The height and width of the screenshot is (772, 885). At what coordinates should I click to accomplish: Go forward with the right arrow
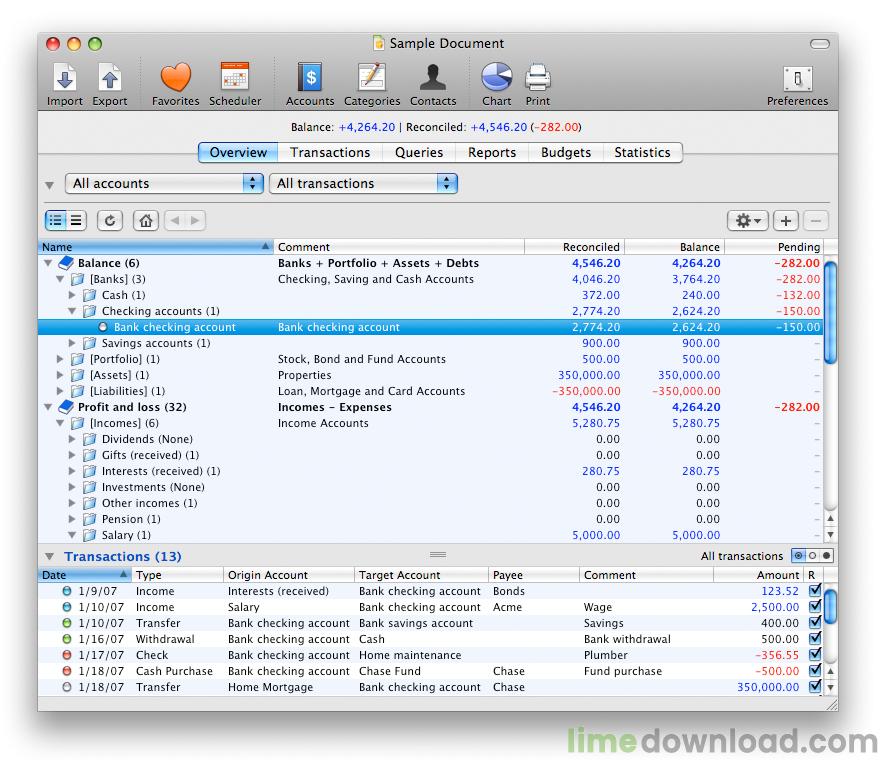click(195, 221)
